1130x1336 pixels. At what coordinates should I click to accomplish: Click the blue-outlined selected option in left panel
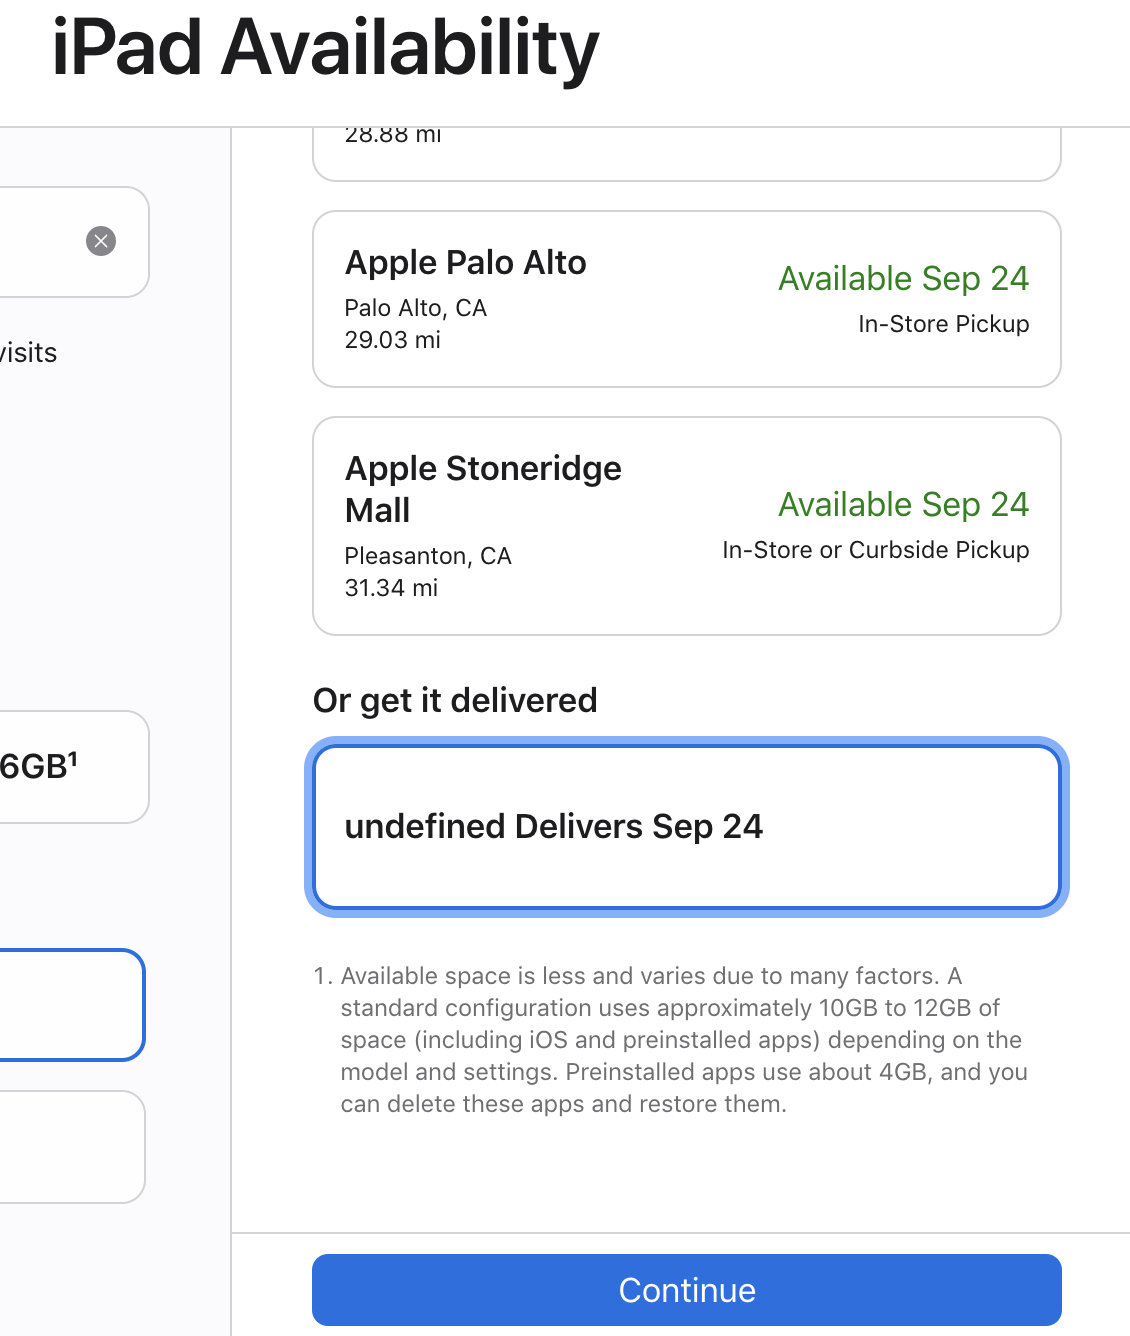(x=70, y=1005)
